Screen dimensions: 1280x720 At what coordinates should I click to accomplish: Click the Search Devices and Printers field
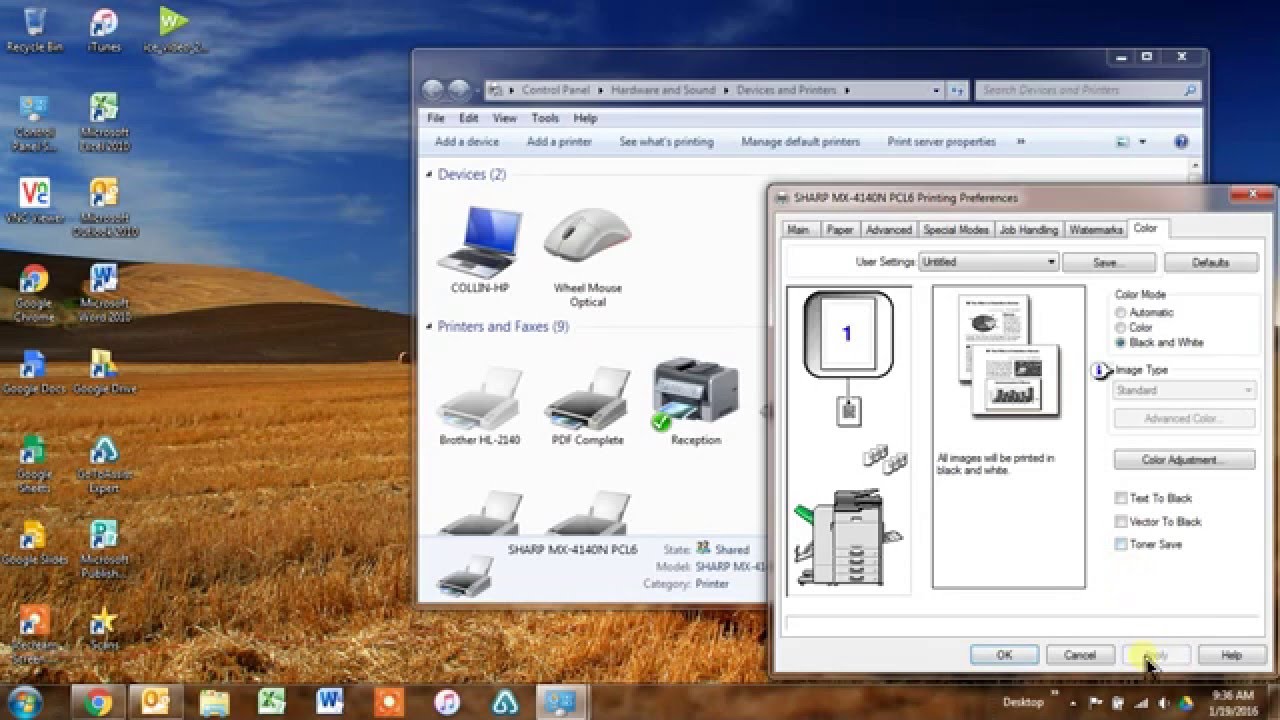click(x=1086, y=90)
